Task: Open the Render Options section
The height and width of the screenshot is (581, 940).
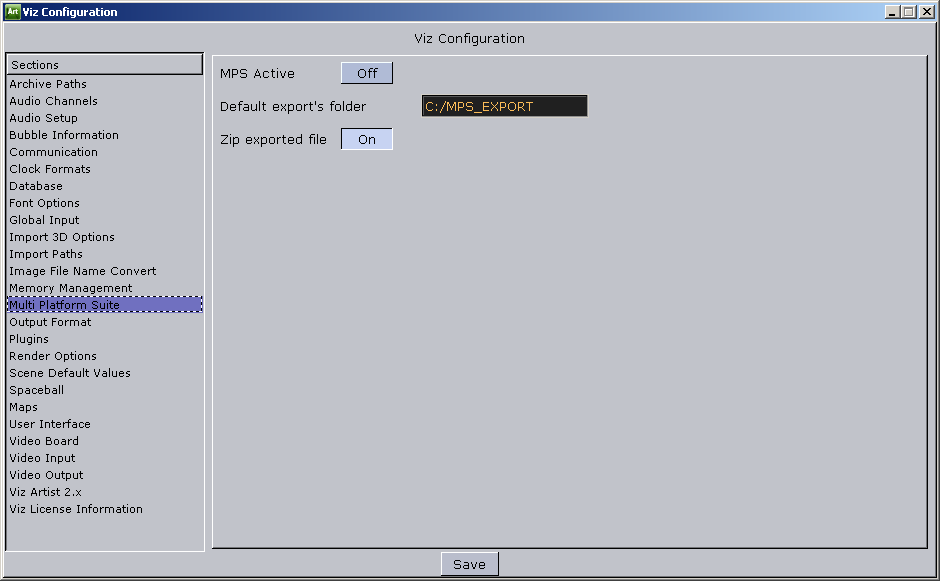Action: 52,356
